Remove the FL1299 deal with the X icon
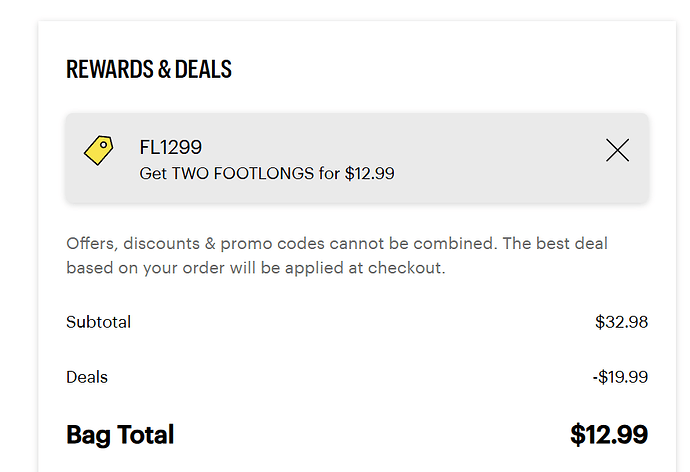 pos(618,151)
